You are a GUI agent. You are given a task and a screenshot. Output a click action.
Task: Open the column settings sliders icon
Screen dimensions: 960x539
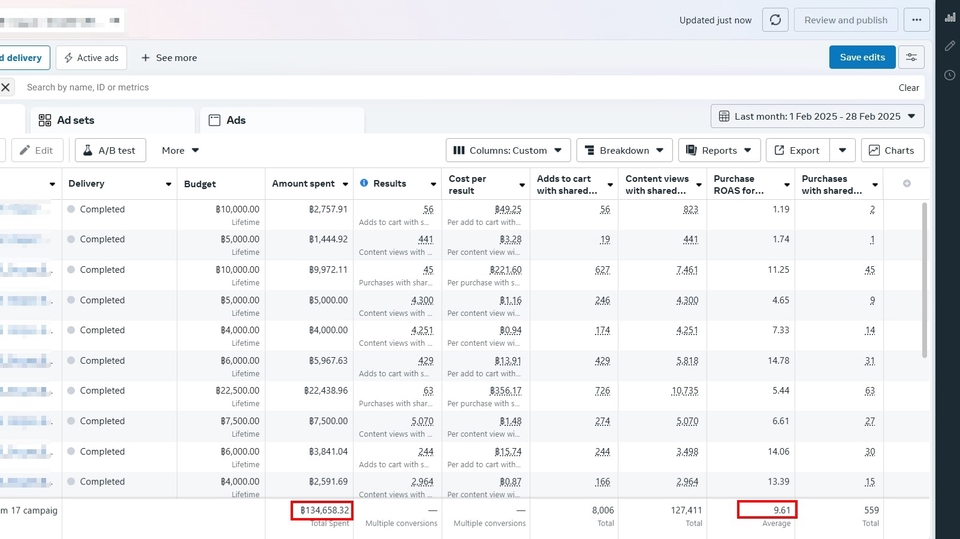(x=912, y=58)
